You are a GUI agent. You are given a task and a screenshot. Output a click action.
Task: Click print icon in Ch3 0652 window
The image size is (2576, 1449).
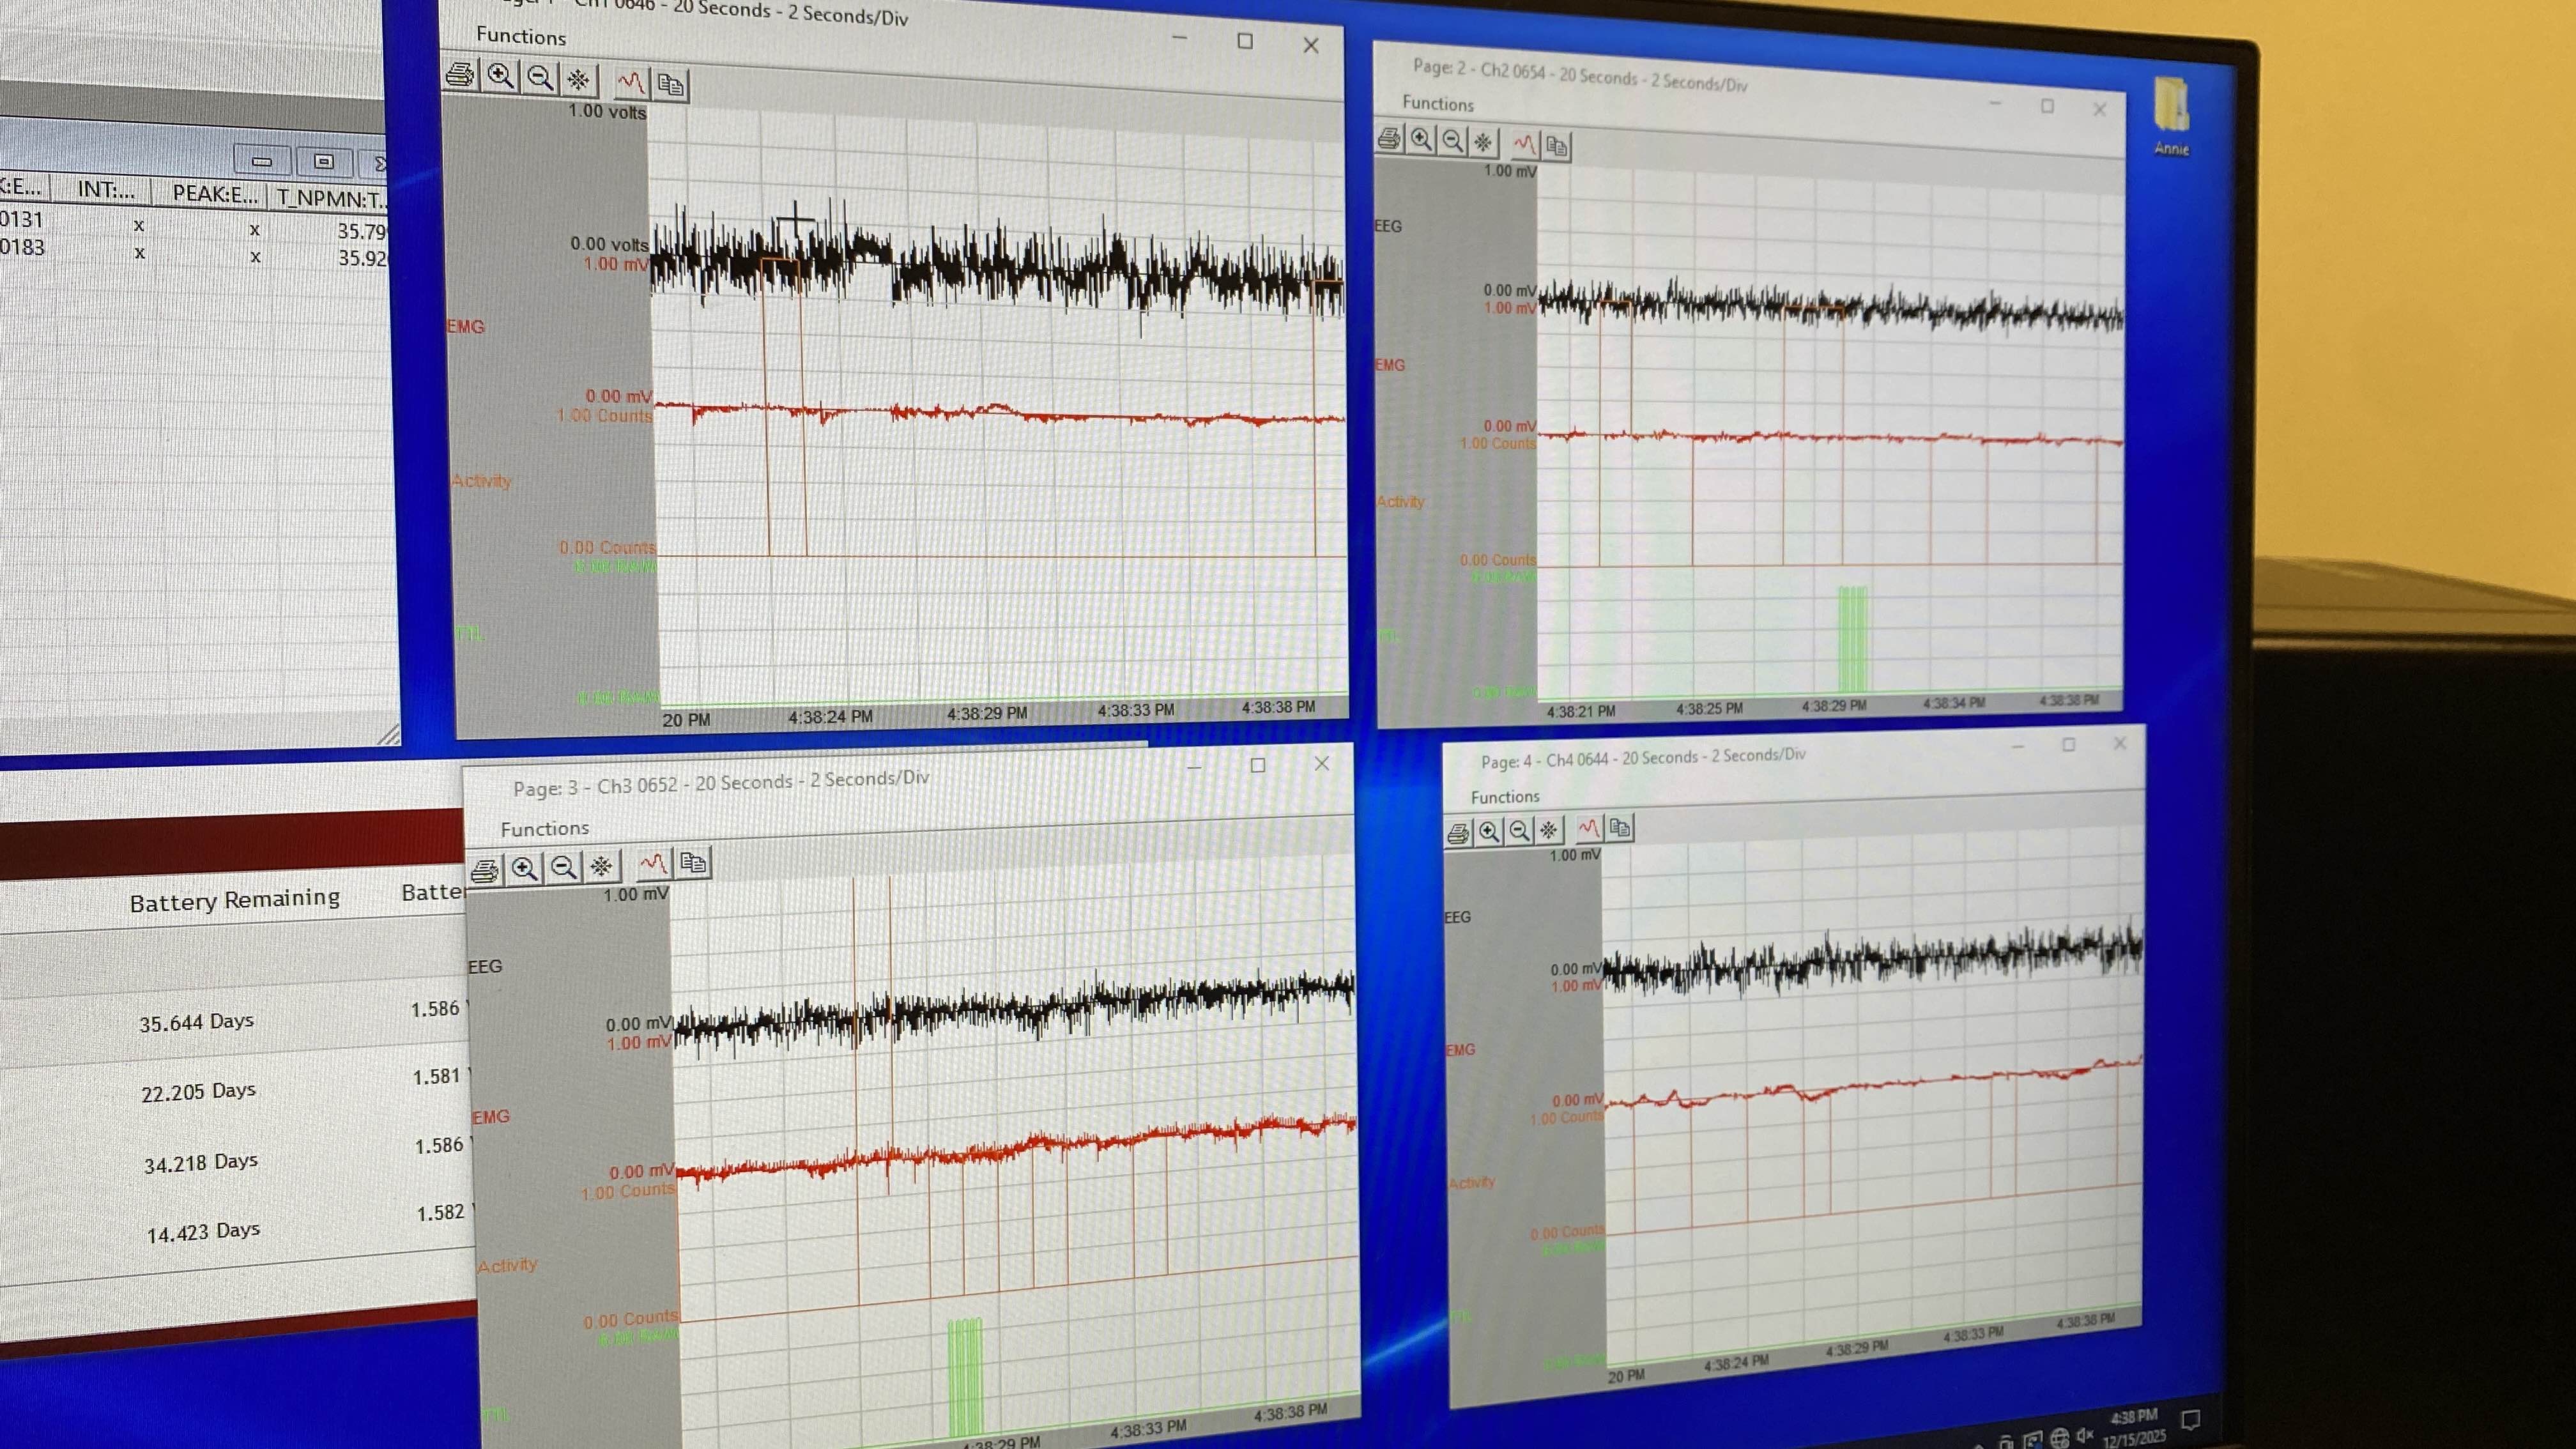[x=485, y=871]
